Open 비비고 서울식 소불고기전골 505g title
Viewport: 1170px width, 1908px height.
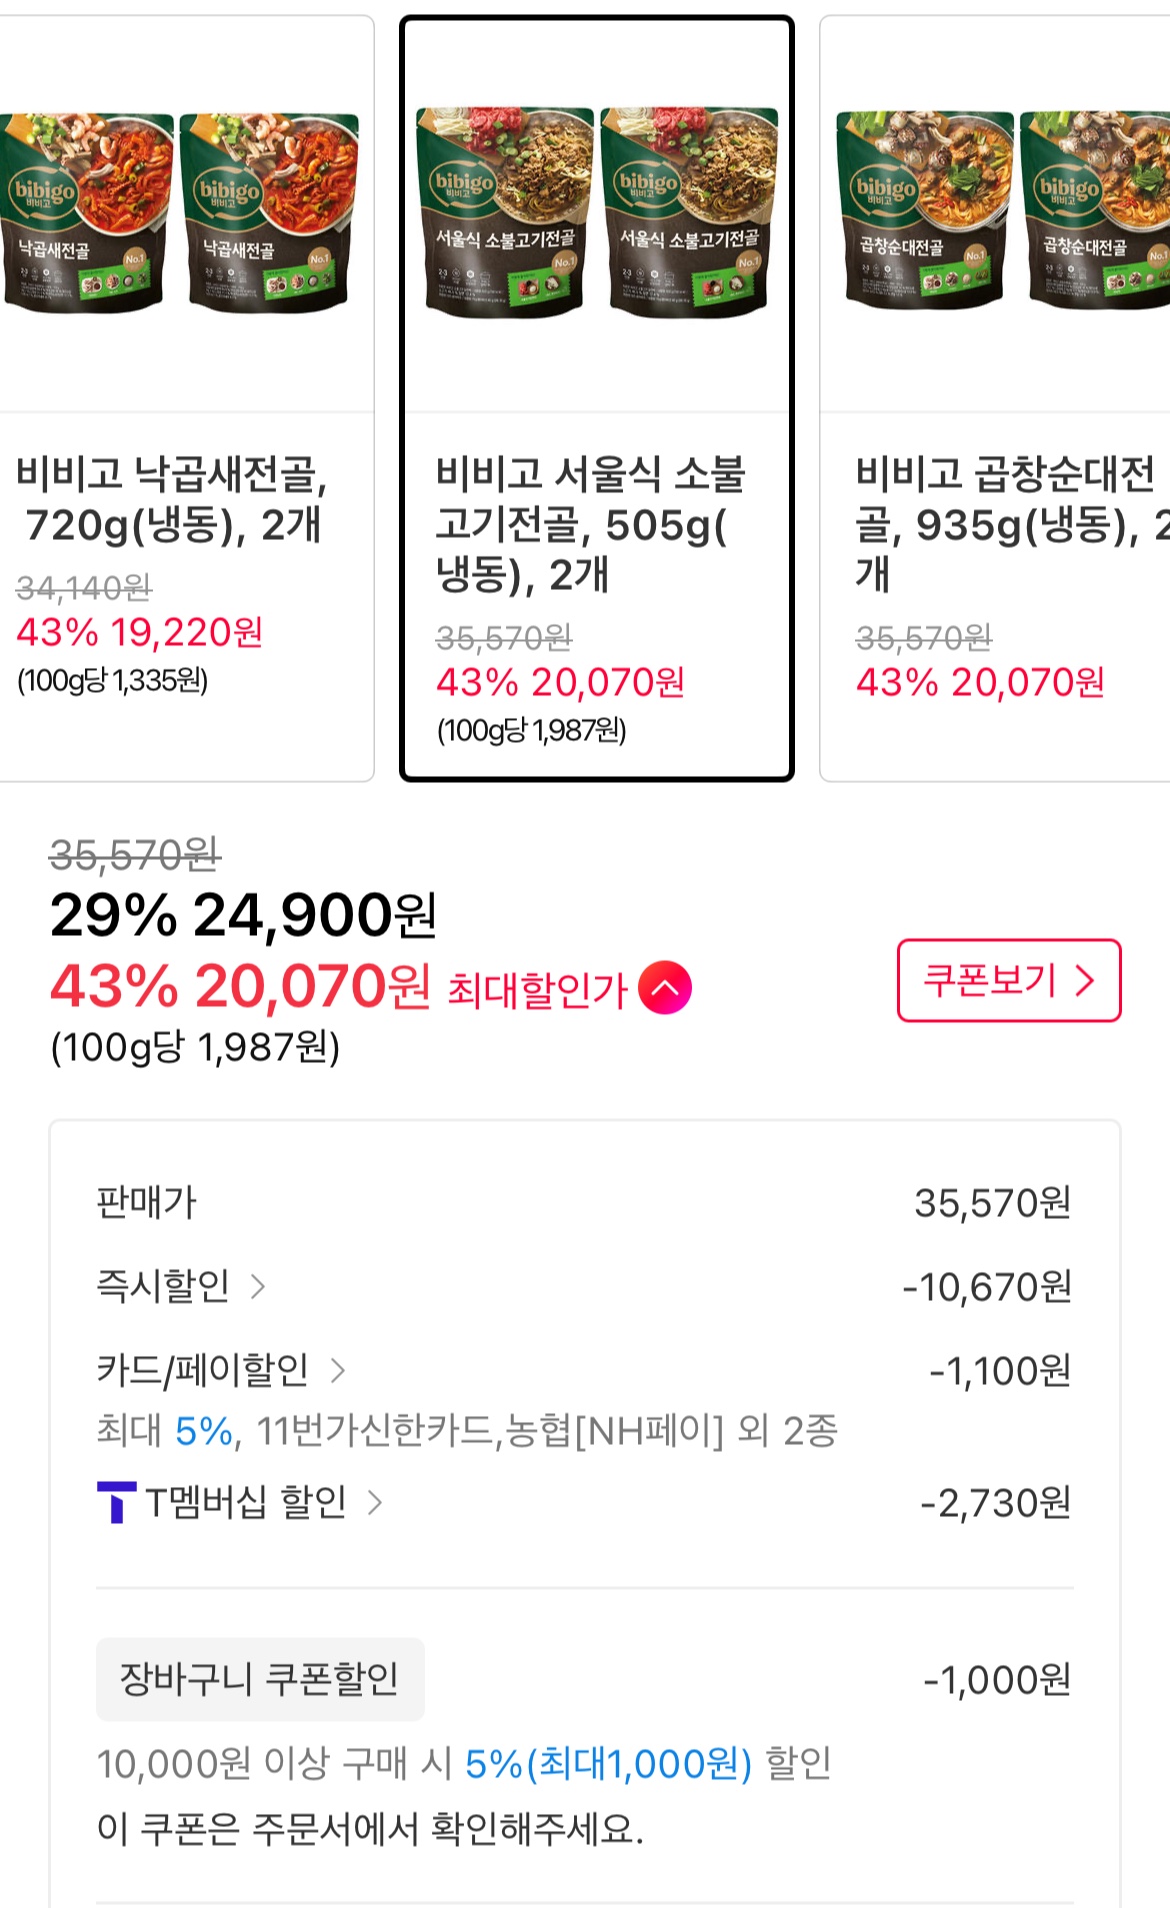tap(590, 524)
